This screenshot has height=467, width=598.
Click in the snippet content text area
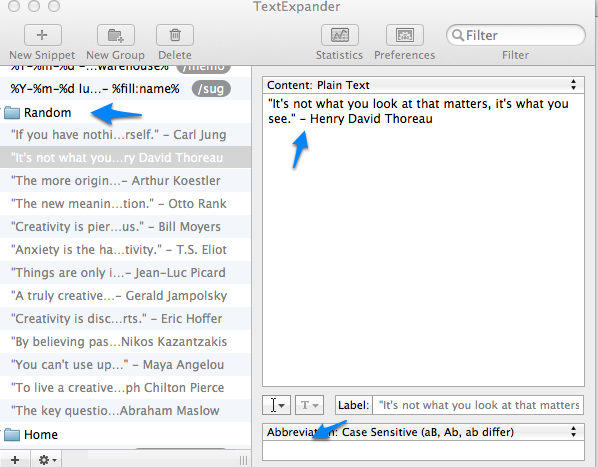pos(423,240)
